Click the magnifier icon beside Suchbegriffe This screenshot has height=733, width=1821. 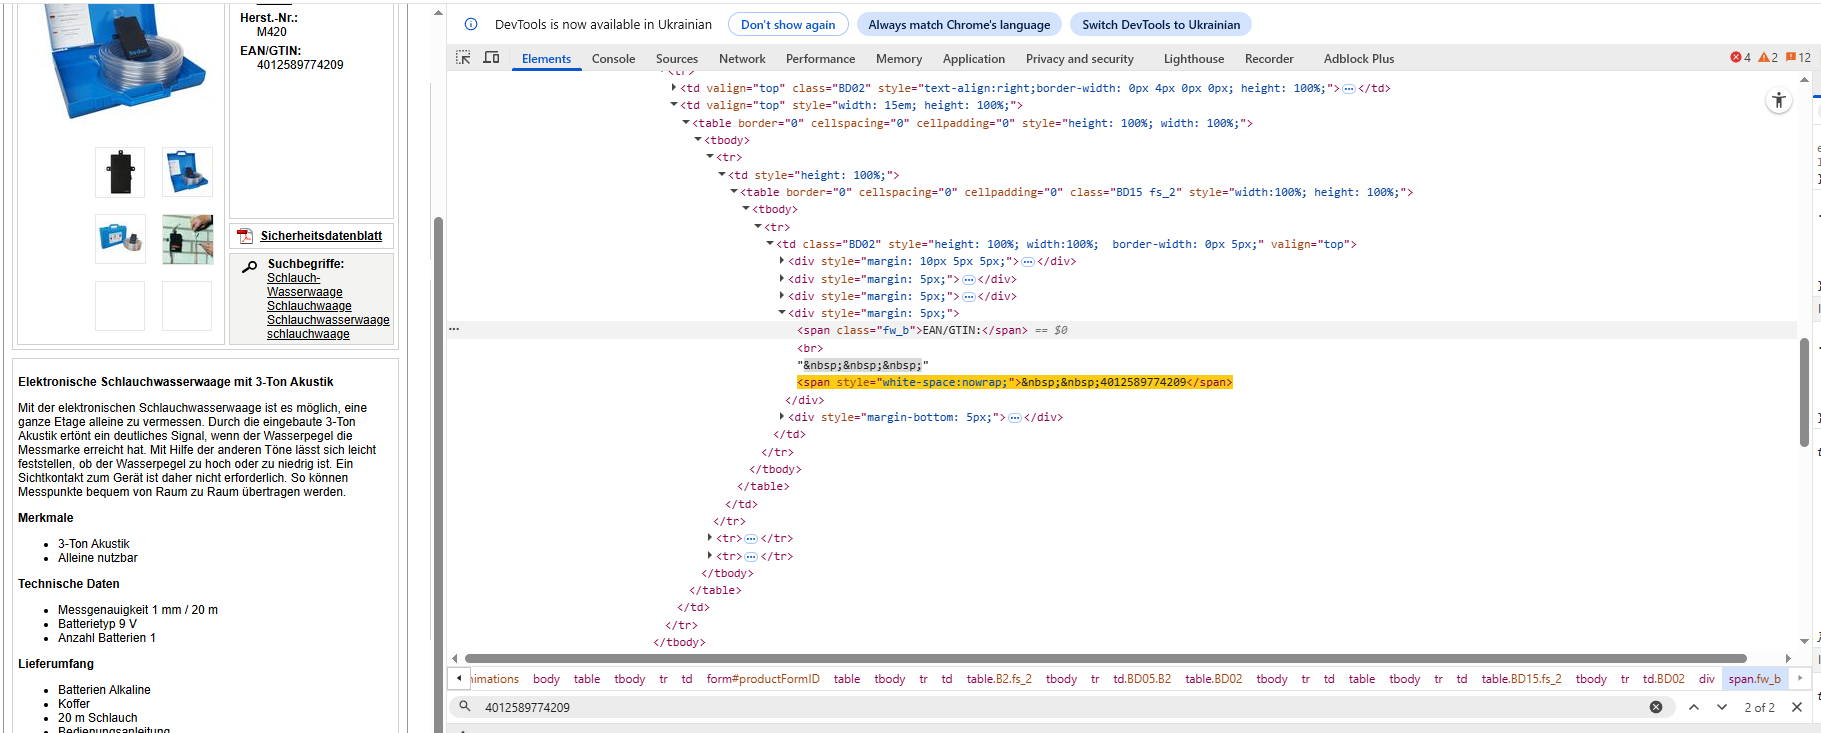click(x=250, y=266)
